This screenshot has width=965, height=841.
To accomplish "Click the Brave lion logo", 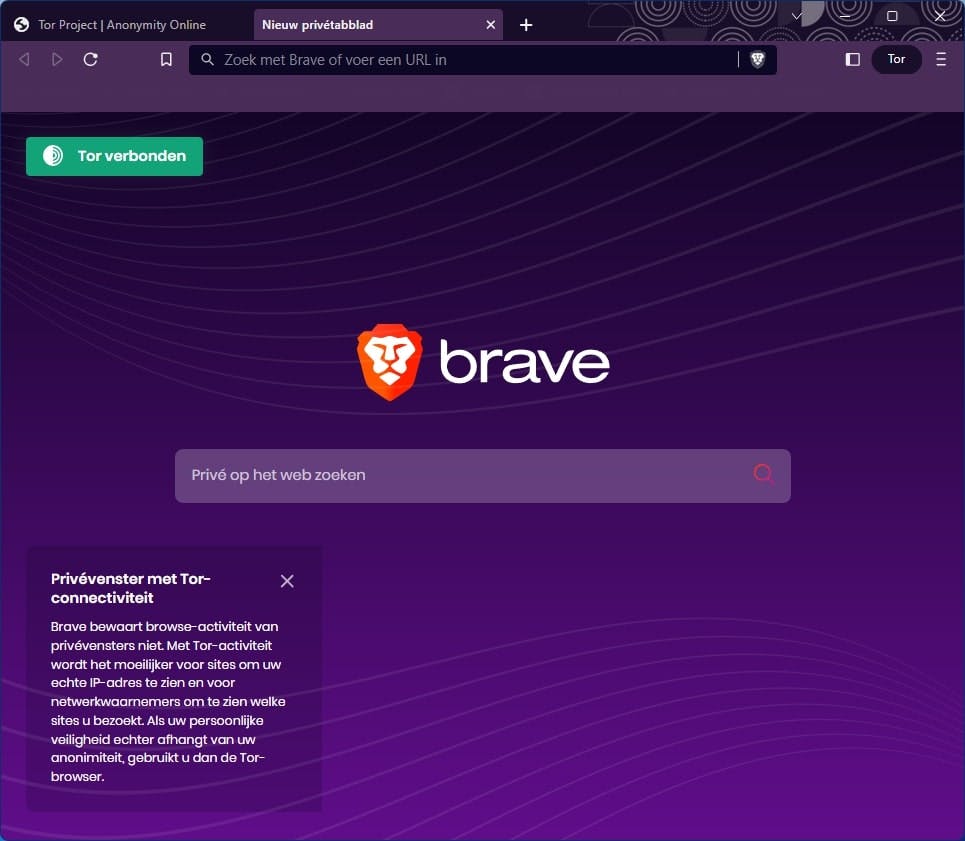I will coord(390,362).
